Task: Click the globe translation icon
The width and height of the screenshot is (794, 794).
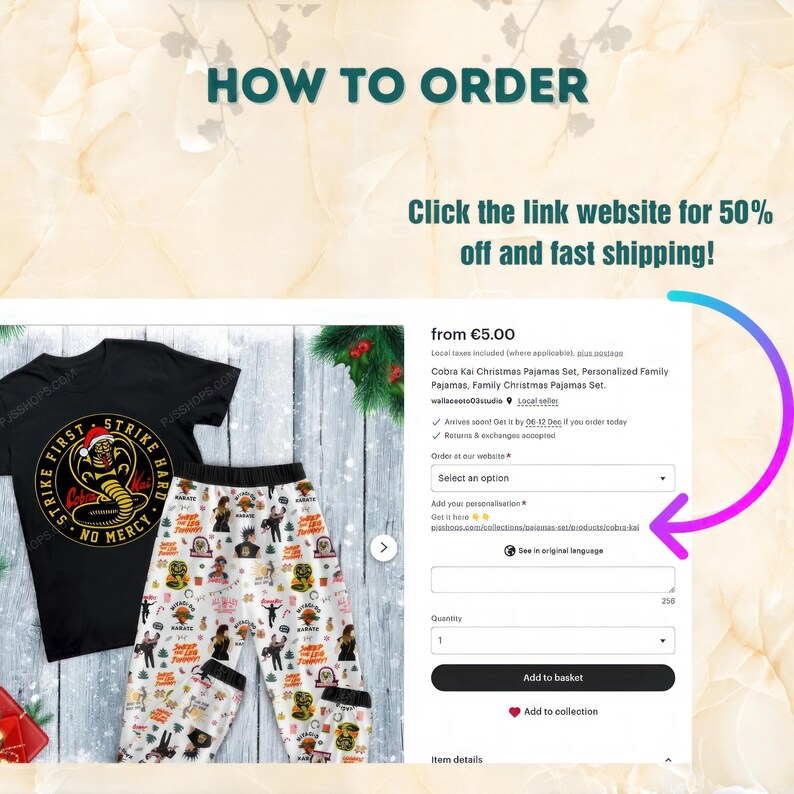Action: point(509,550)
